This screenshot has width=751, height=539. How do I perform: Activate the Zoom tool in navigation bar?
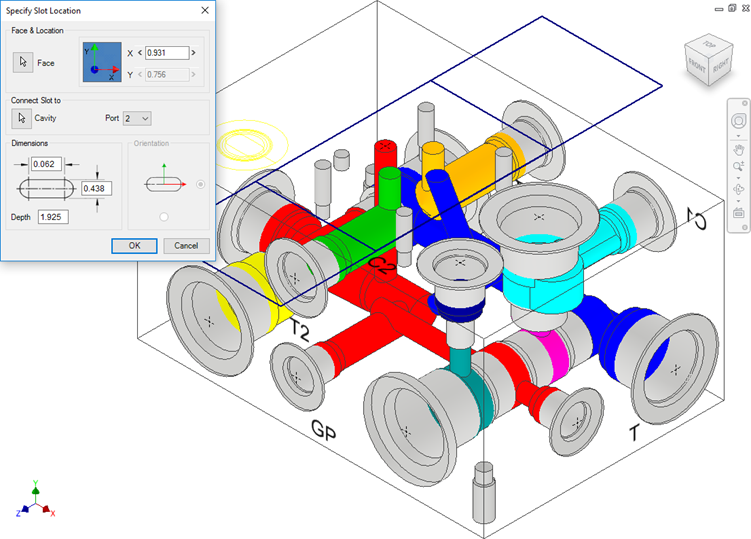coord(739,166)
